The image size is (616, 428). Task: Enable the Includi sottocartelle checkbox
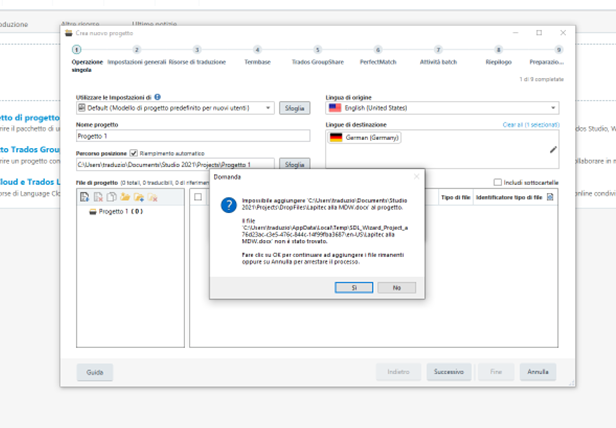click(x=498, y=182)
